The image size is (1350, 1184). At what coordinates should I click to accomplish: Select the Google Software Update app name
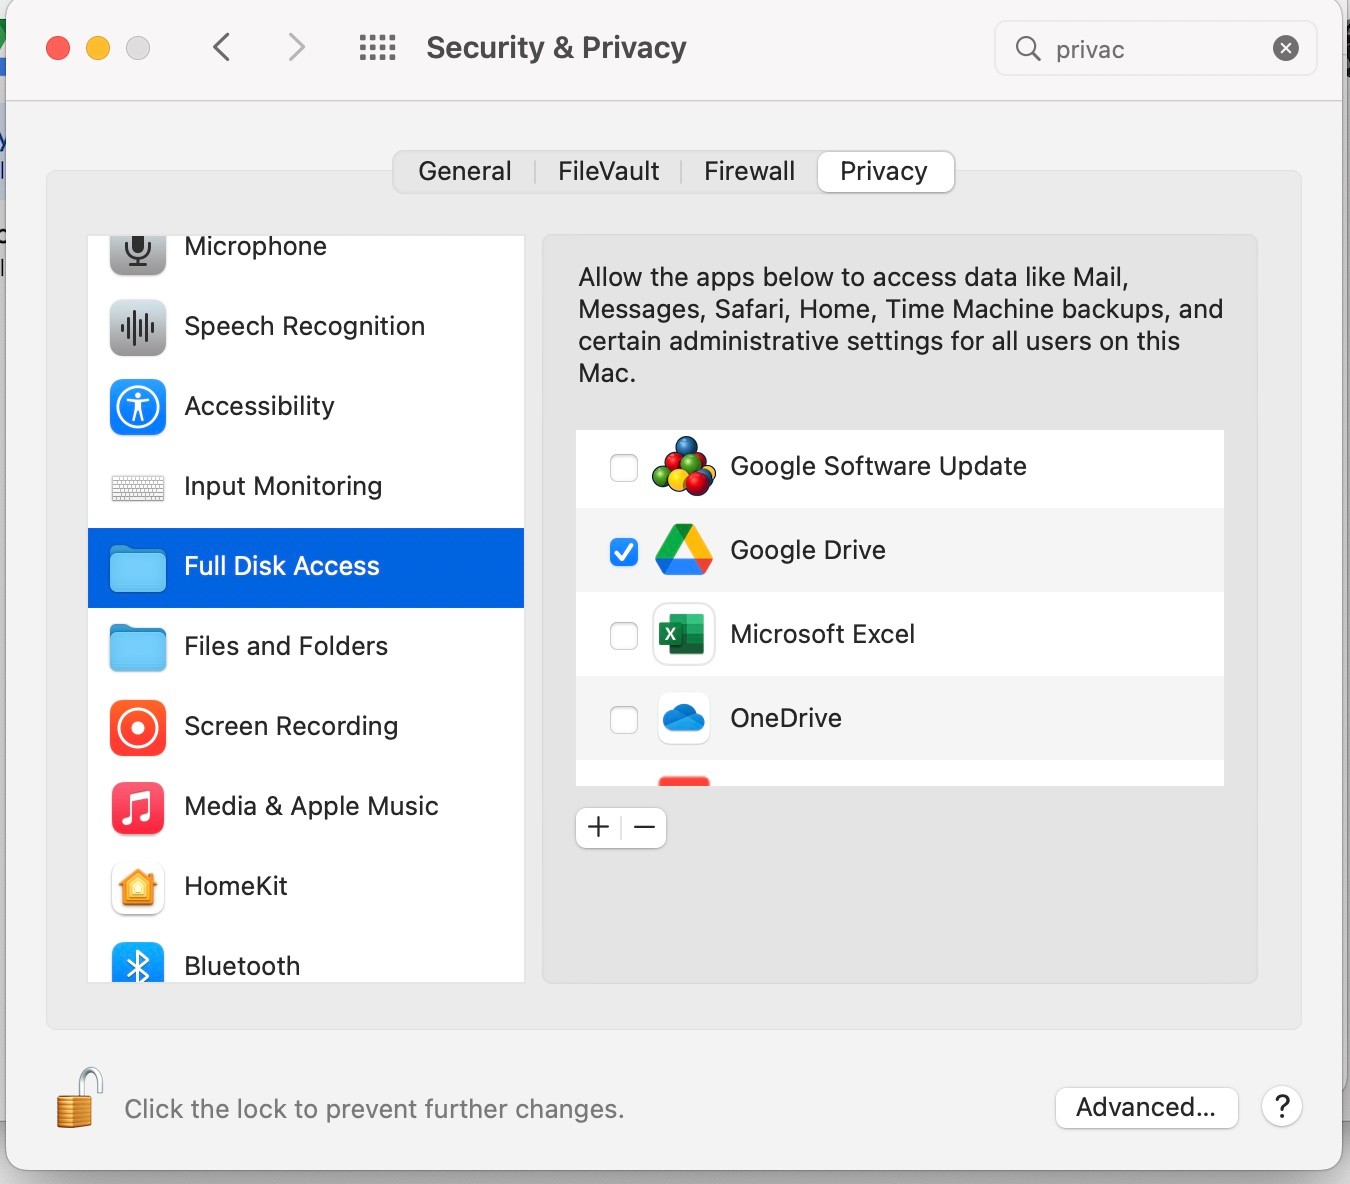[x=879, y=467]
